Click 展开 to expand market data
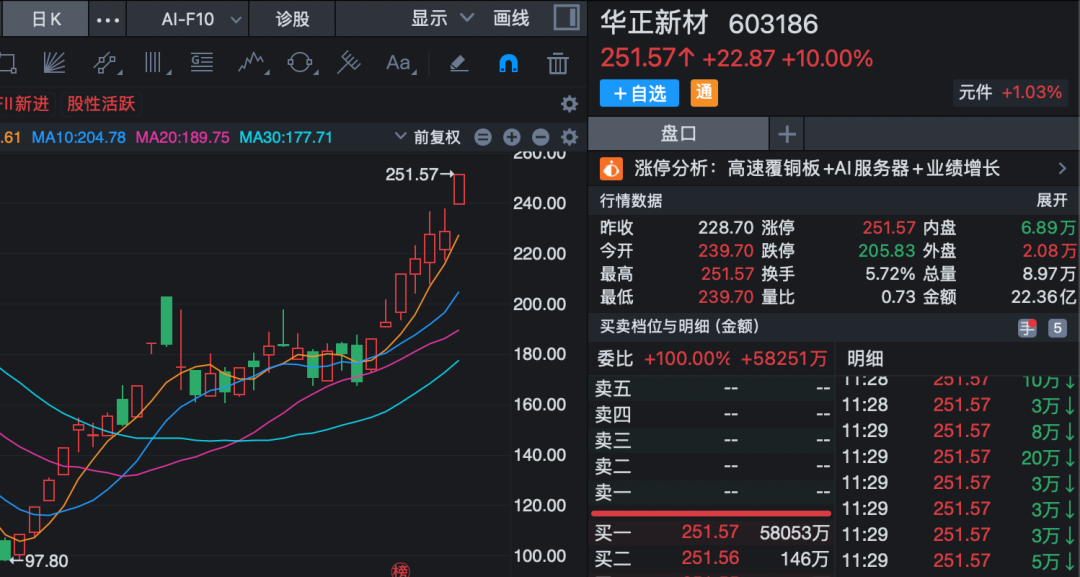This screenshot has height=577, width=1080. tap(1052, 200)
